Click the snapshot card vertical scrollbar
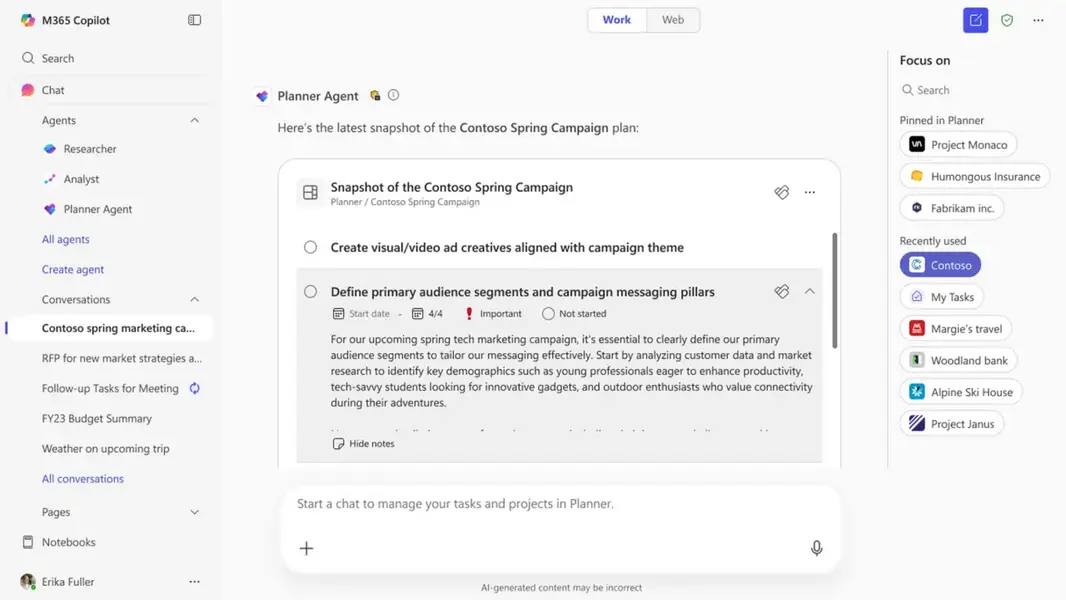The width and height of the screenshot is (1066, 600). pos(834,291)
